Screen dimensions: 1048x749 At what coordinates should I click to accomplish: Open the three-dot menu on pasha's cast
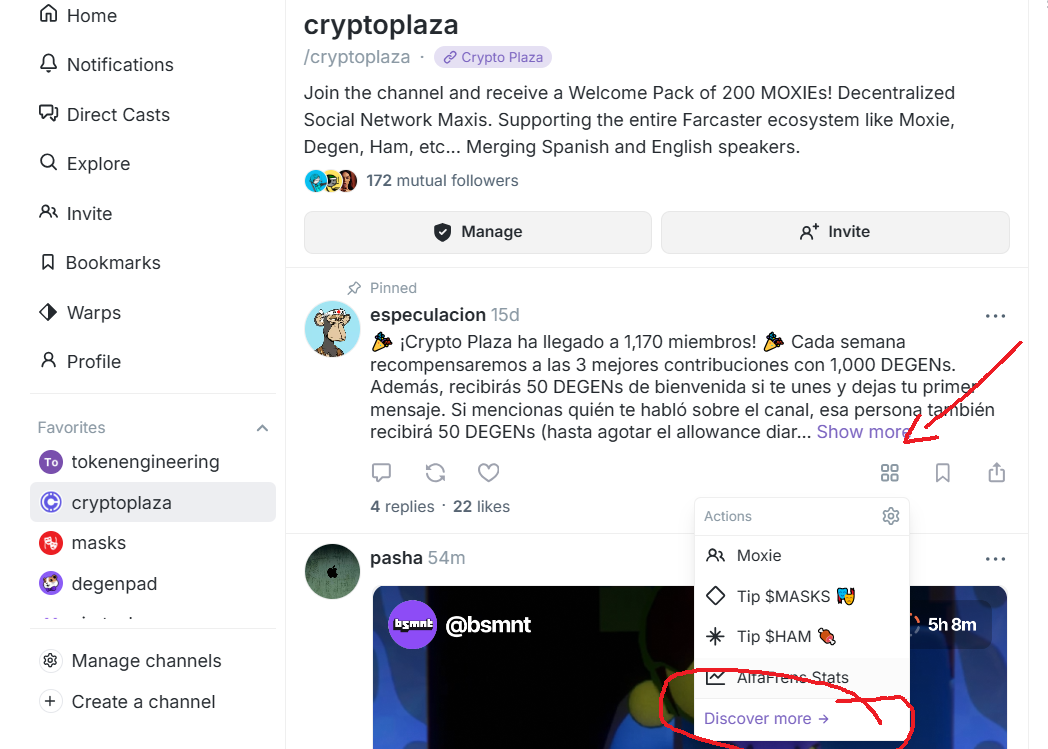click(x=995, y=559)
